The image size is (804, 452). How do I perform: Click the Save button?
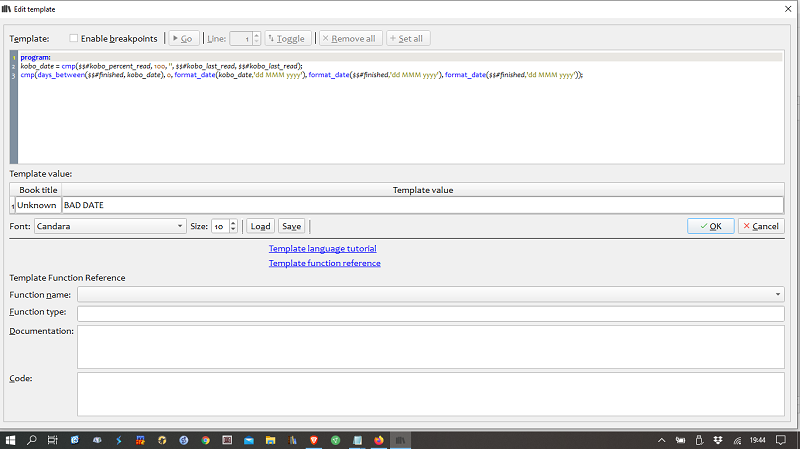[291, 226]
